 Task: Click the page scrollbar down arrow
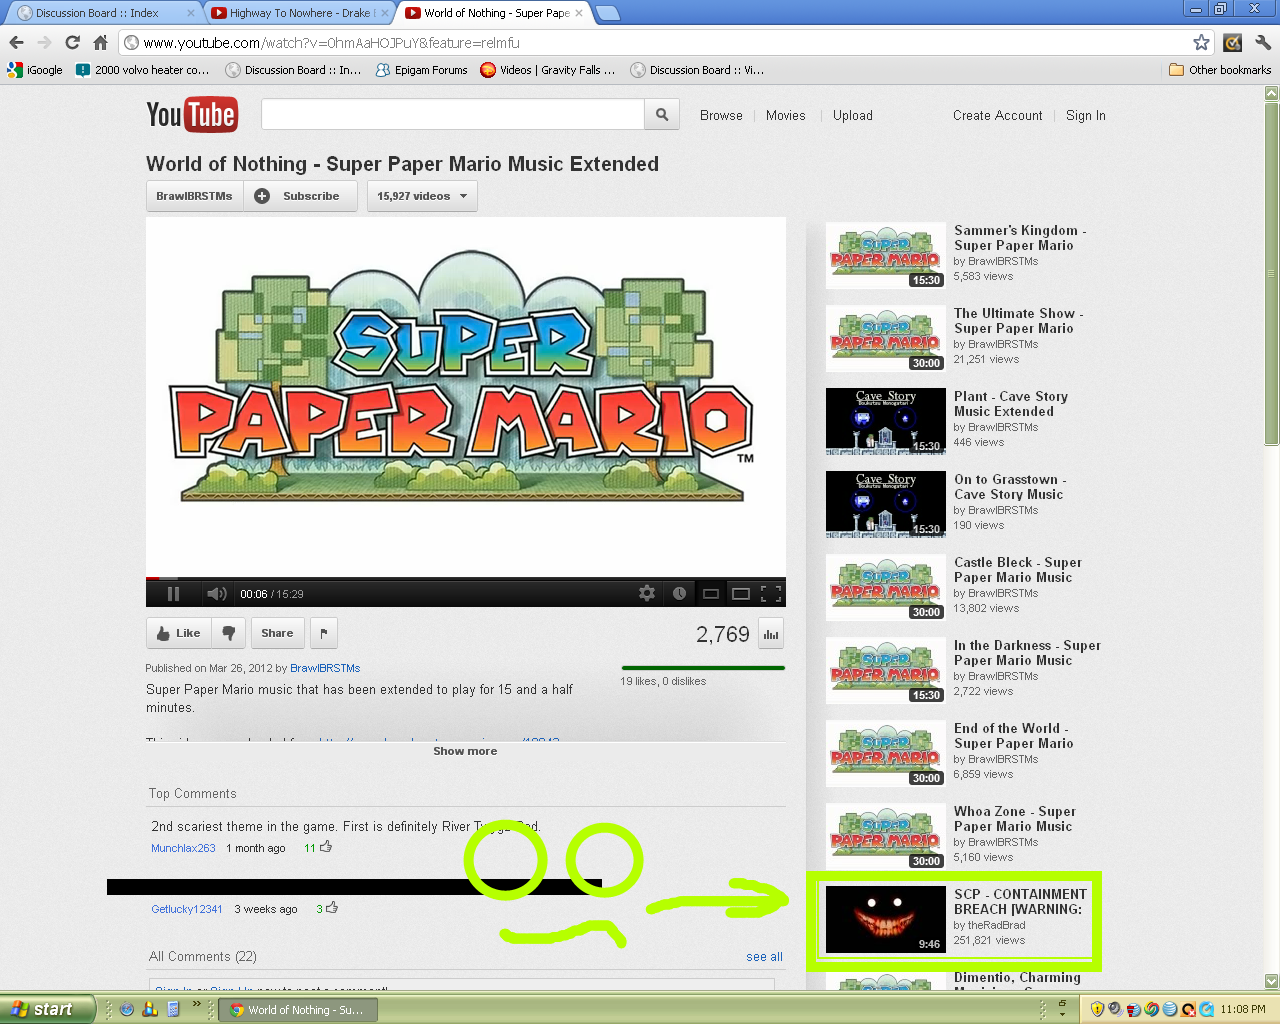tap(1272, 981)
